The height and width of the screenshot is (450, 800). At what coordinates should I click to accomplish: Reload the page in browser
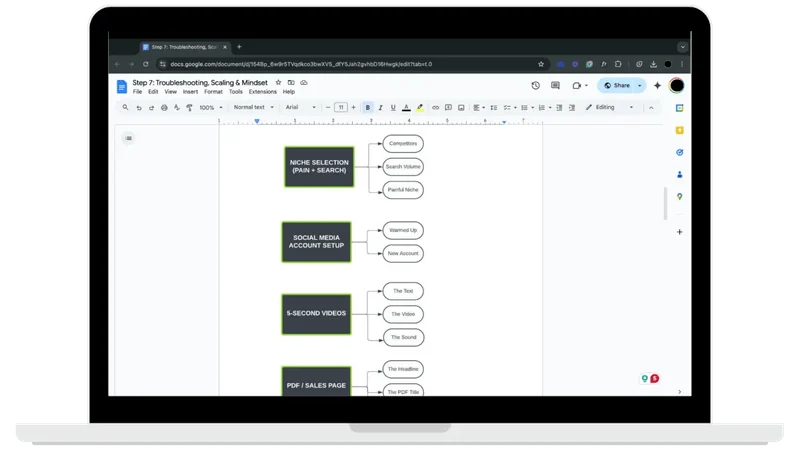tap(146, 64)
